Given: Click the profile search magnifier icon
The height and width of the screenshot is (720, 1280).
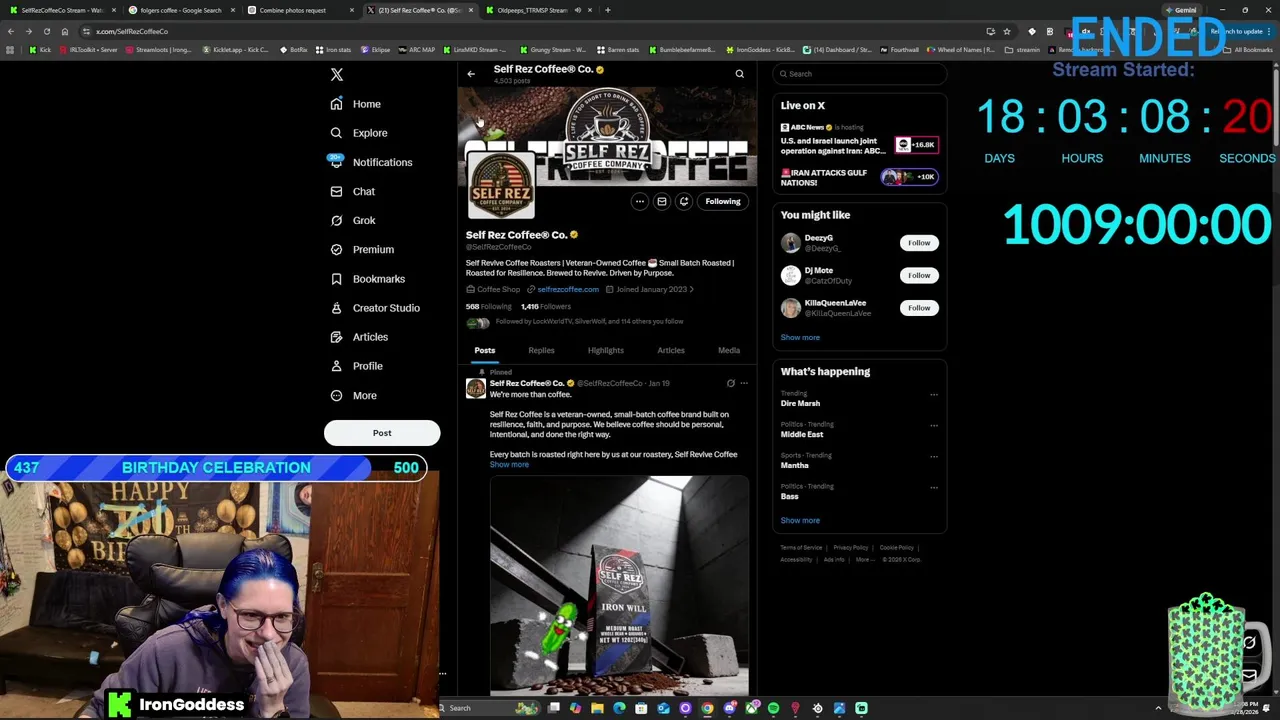Looking at the screenshot, I should [x=740, y=74].
